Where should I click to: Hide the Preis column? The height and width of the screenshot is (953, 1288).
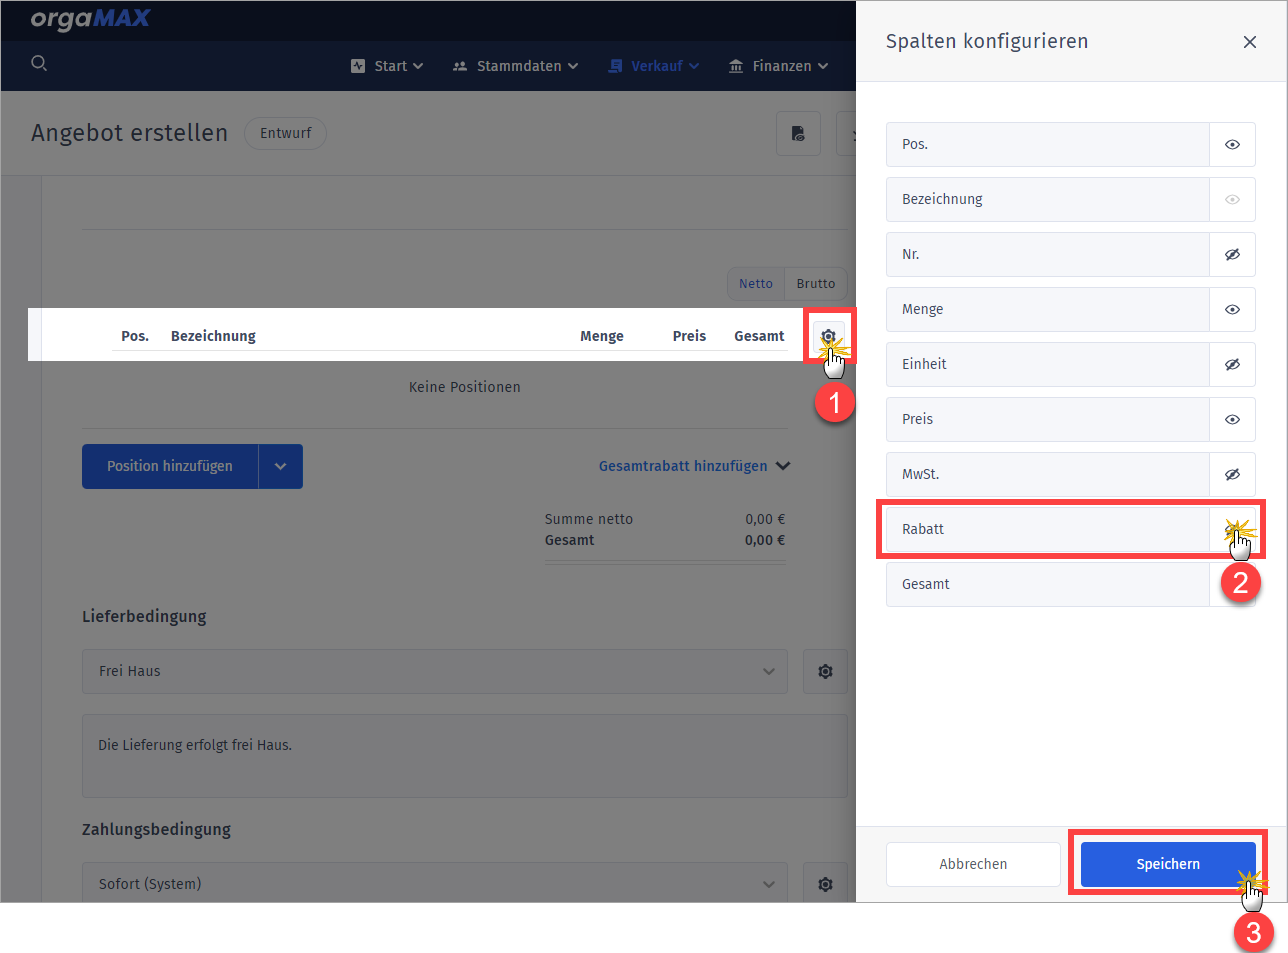(x=1232, y=419)
